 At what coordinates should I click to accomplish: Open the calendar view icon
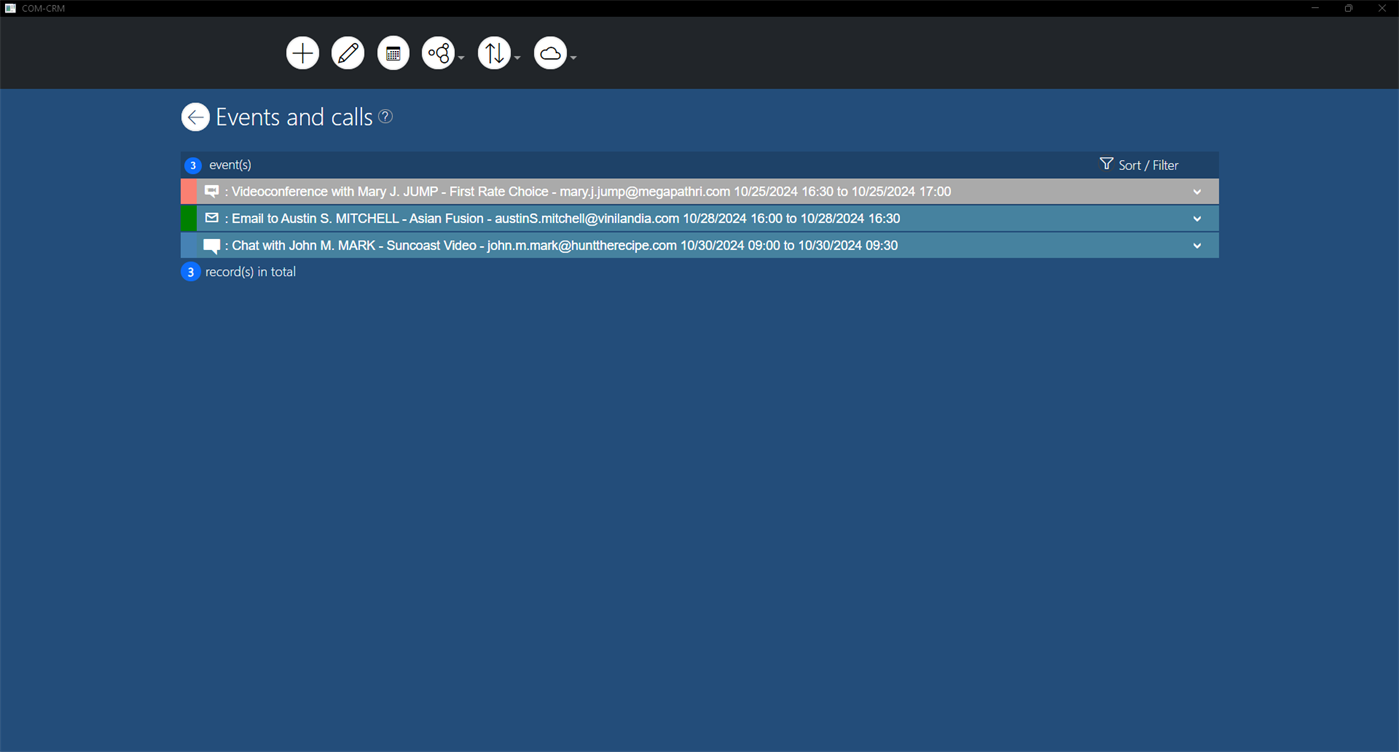(x=393, y=52)
